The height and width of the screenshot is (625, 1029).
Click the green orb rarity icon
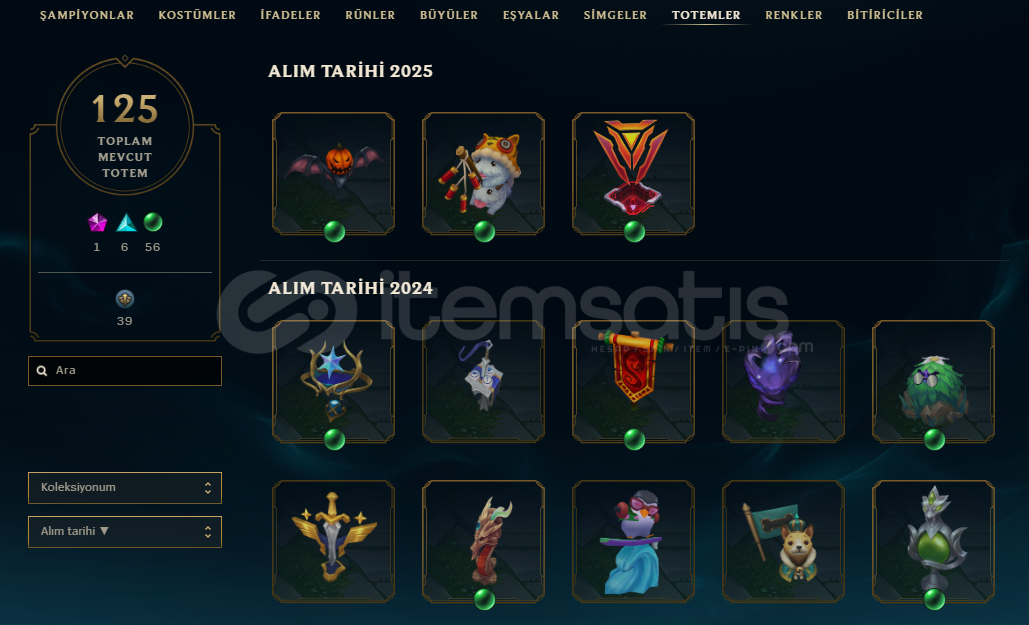153,222
